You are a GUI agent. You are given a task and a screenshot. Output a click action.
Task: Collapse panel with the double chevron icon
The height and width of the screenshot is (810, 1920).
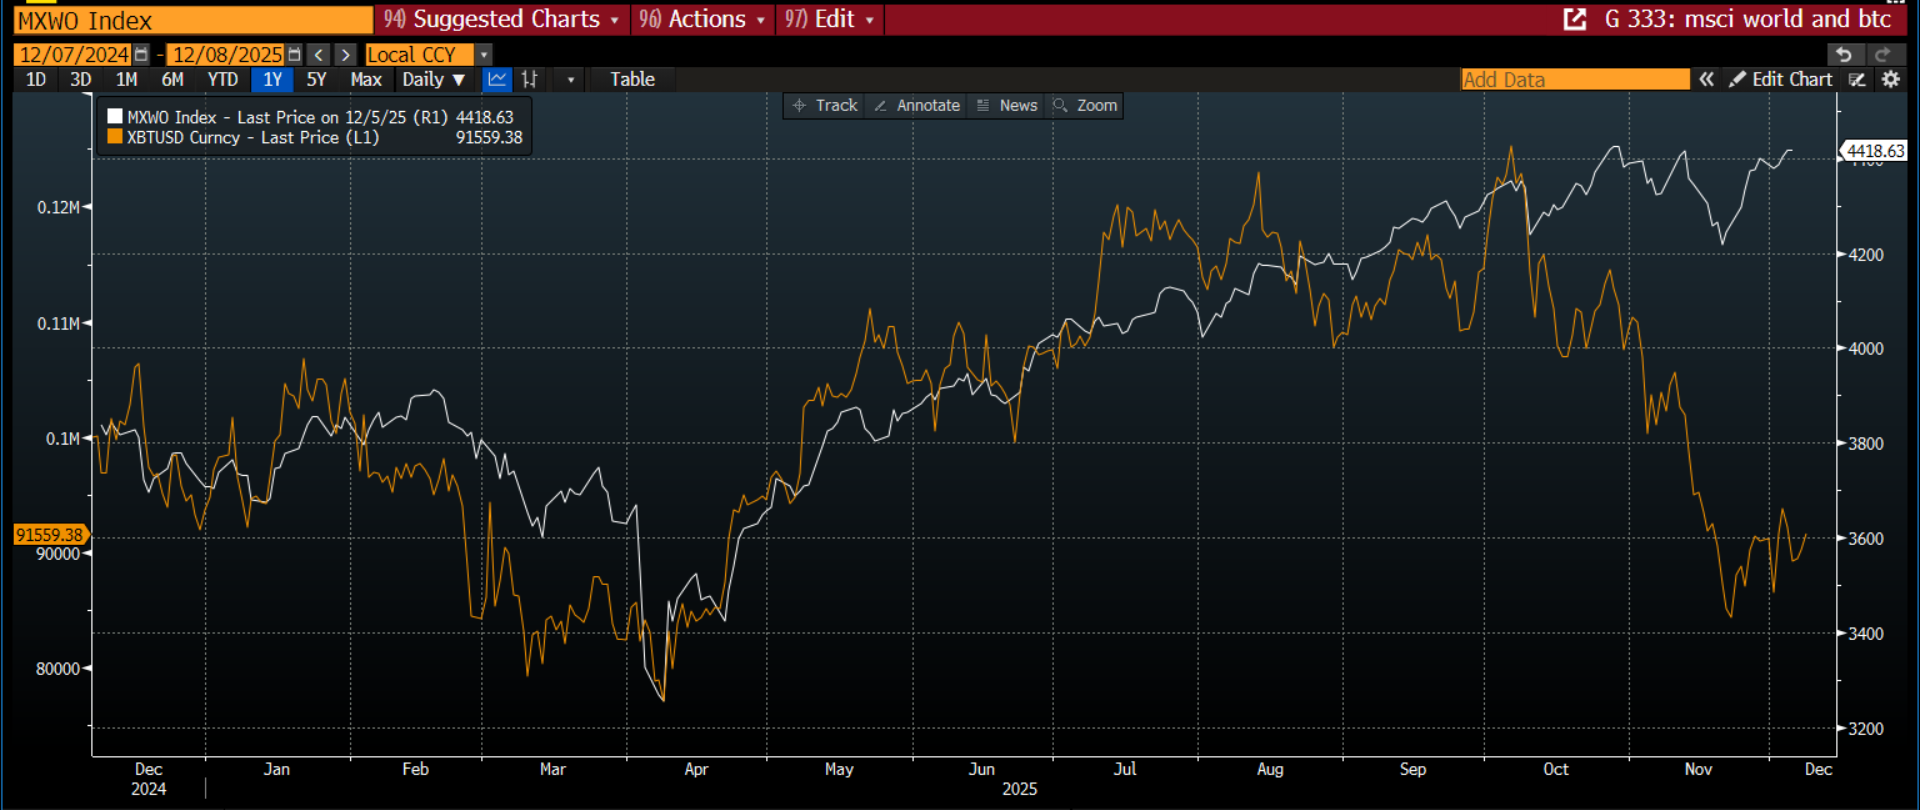pos(1706,80)
